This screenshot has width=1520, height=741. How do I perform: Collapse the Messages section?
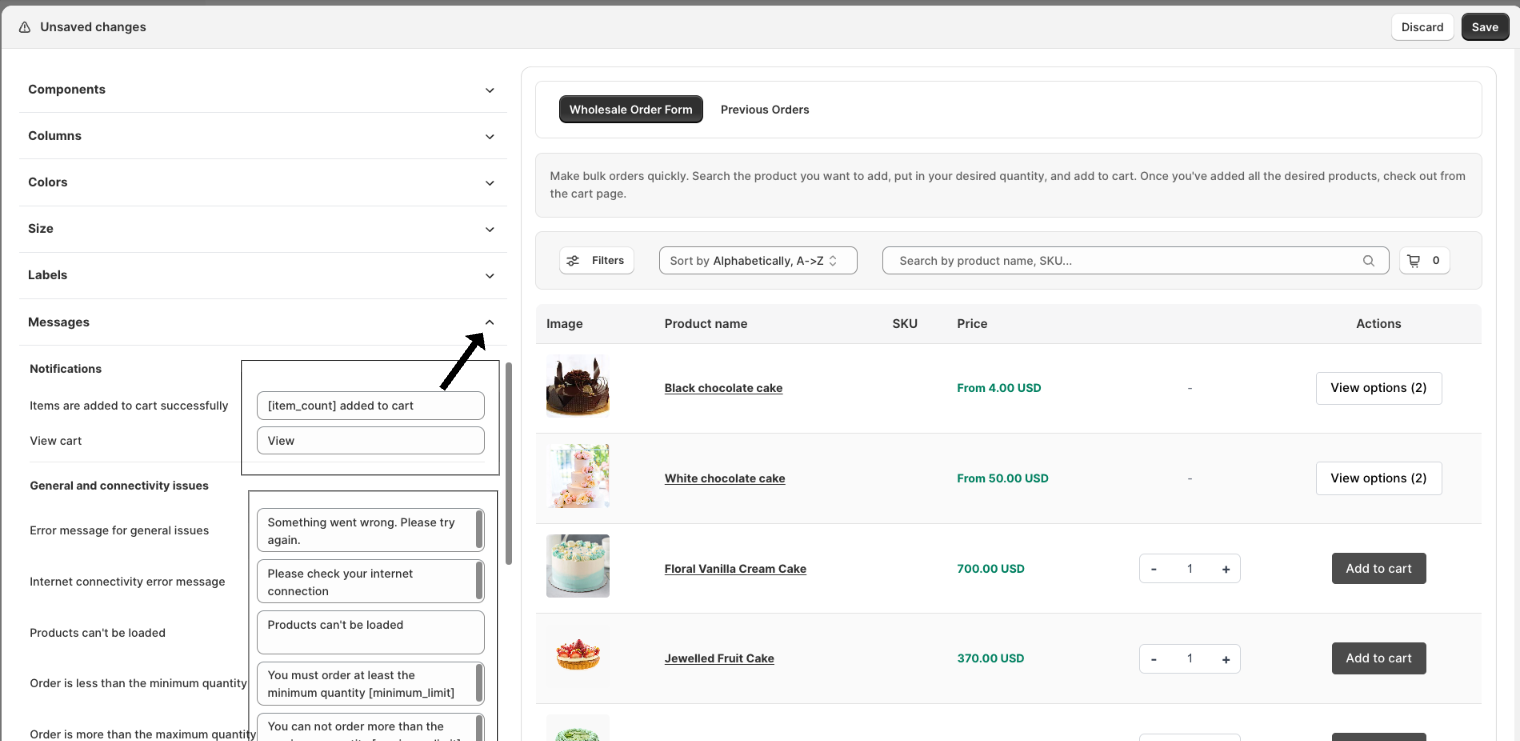point(489,322)
